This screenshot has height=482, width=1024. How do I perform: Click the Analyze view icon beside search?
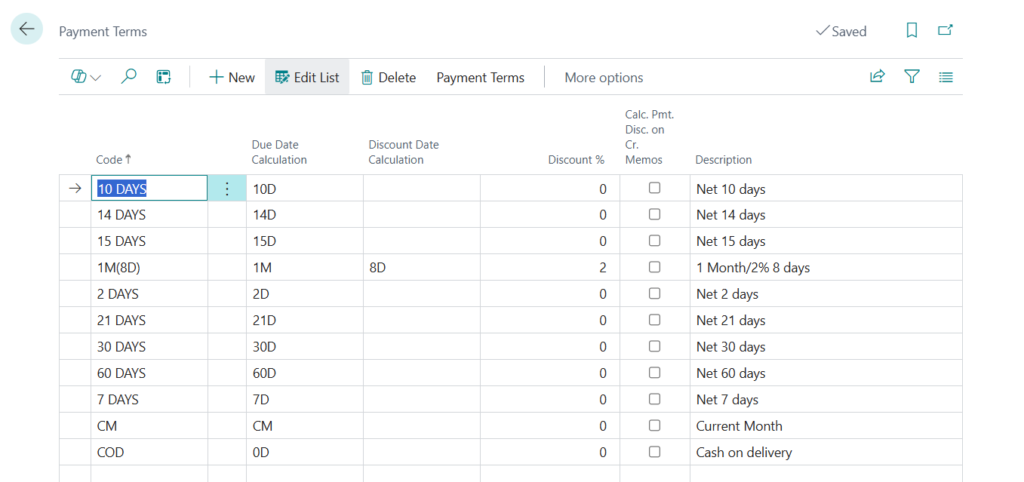[x=164, y=77]
